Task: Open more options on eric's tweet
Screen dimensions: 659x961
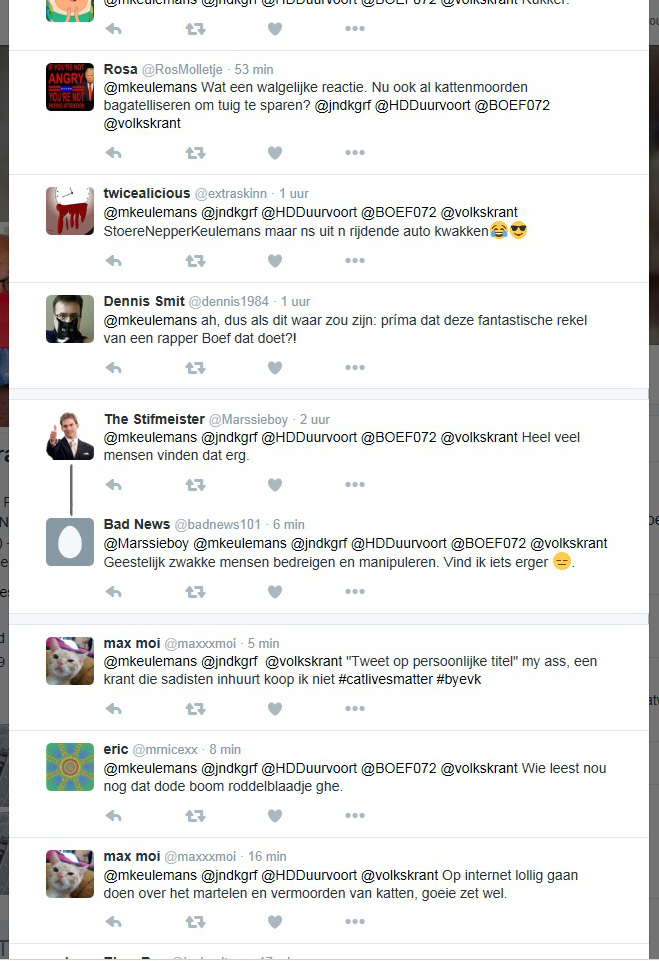Action: (355, 816)
